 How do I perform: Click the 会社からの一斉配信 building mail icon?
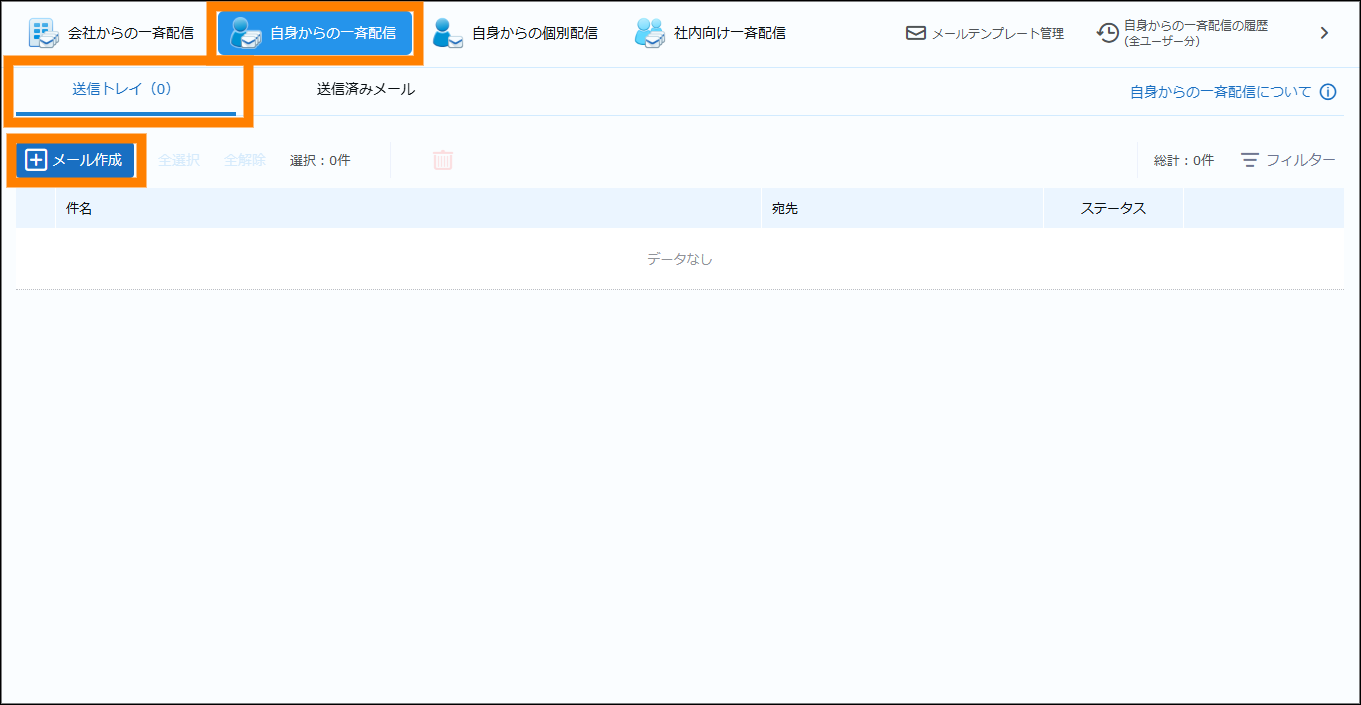tap(43, 33)
